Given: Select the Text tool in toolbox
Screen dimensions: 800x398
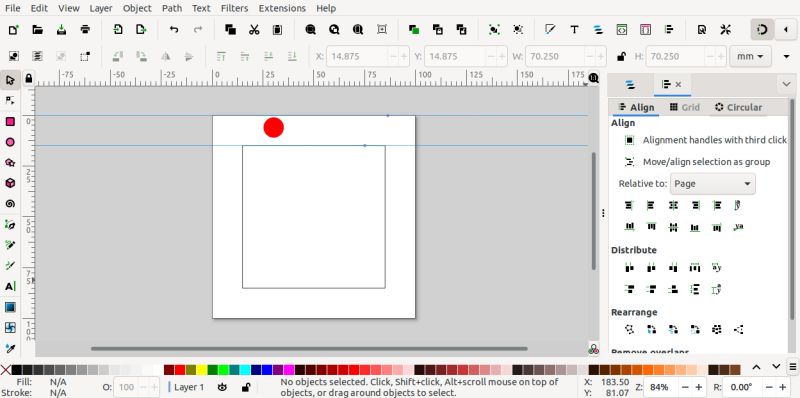Looking at the screenshot, I should coord(10,286).
